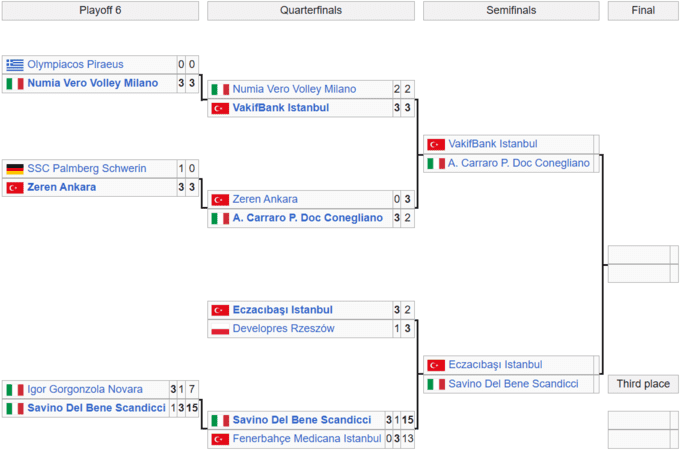Click the Italian flag by Numia Milano in Playoff 6
This screenshot has width=680, height=453.
point(15,83)
